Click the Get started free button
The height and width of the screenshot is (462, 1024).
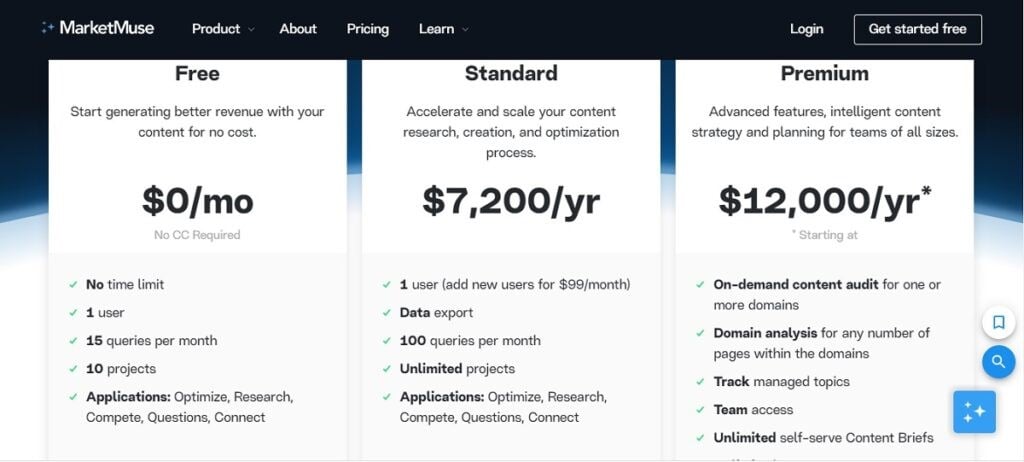917,29
